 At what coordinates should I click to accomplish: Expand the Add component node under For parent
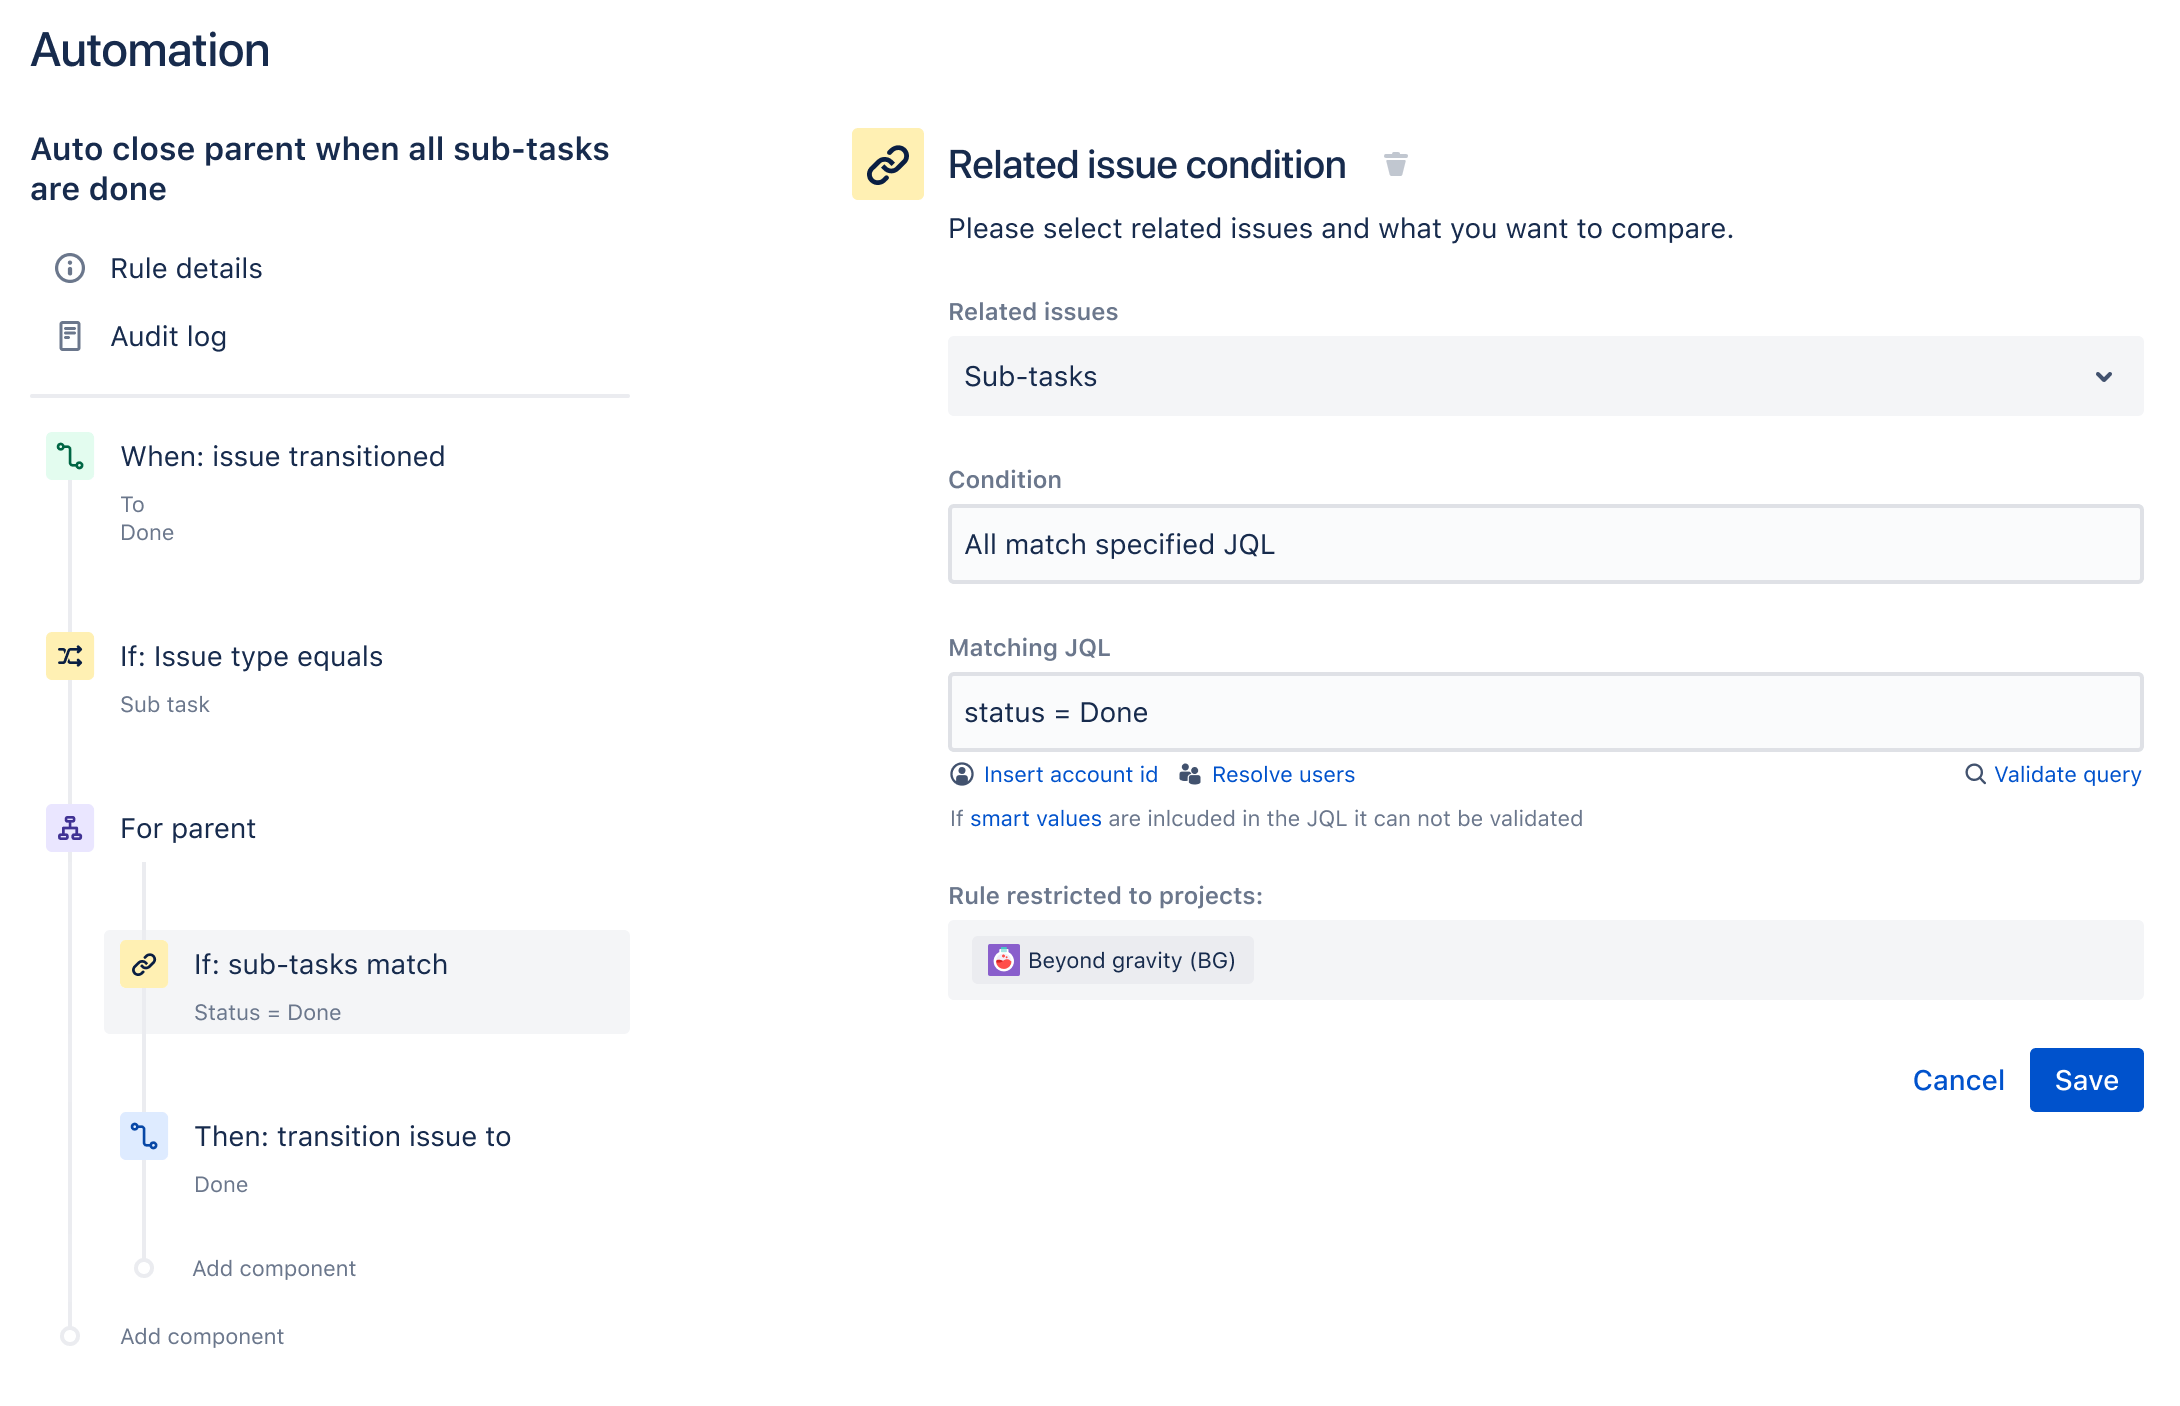click(x=273, y=1268)
